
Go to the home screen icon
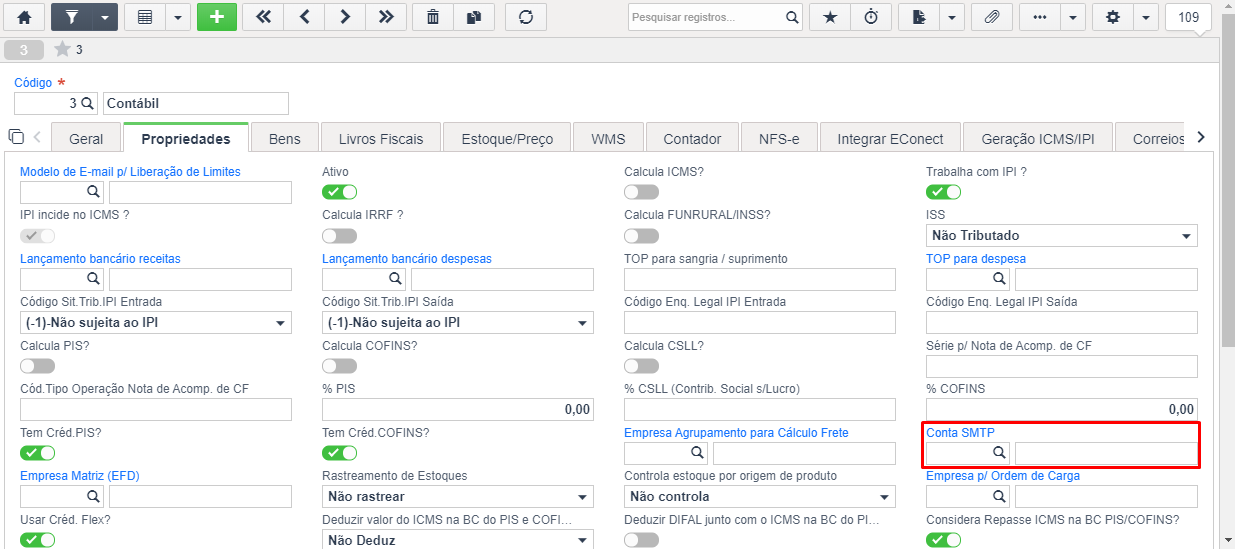click(x=25, y=17)
